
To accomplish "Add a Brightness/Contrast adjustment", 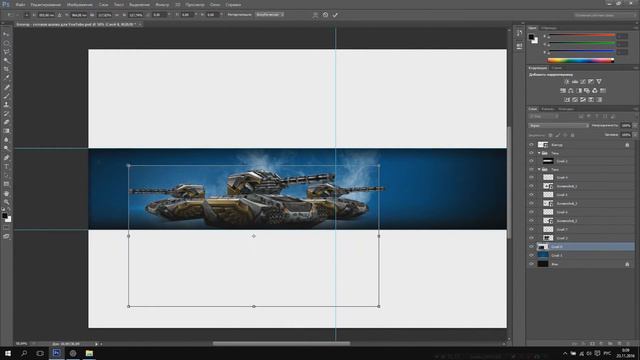I will 567,82.
